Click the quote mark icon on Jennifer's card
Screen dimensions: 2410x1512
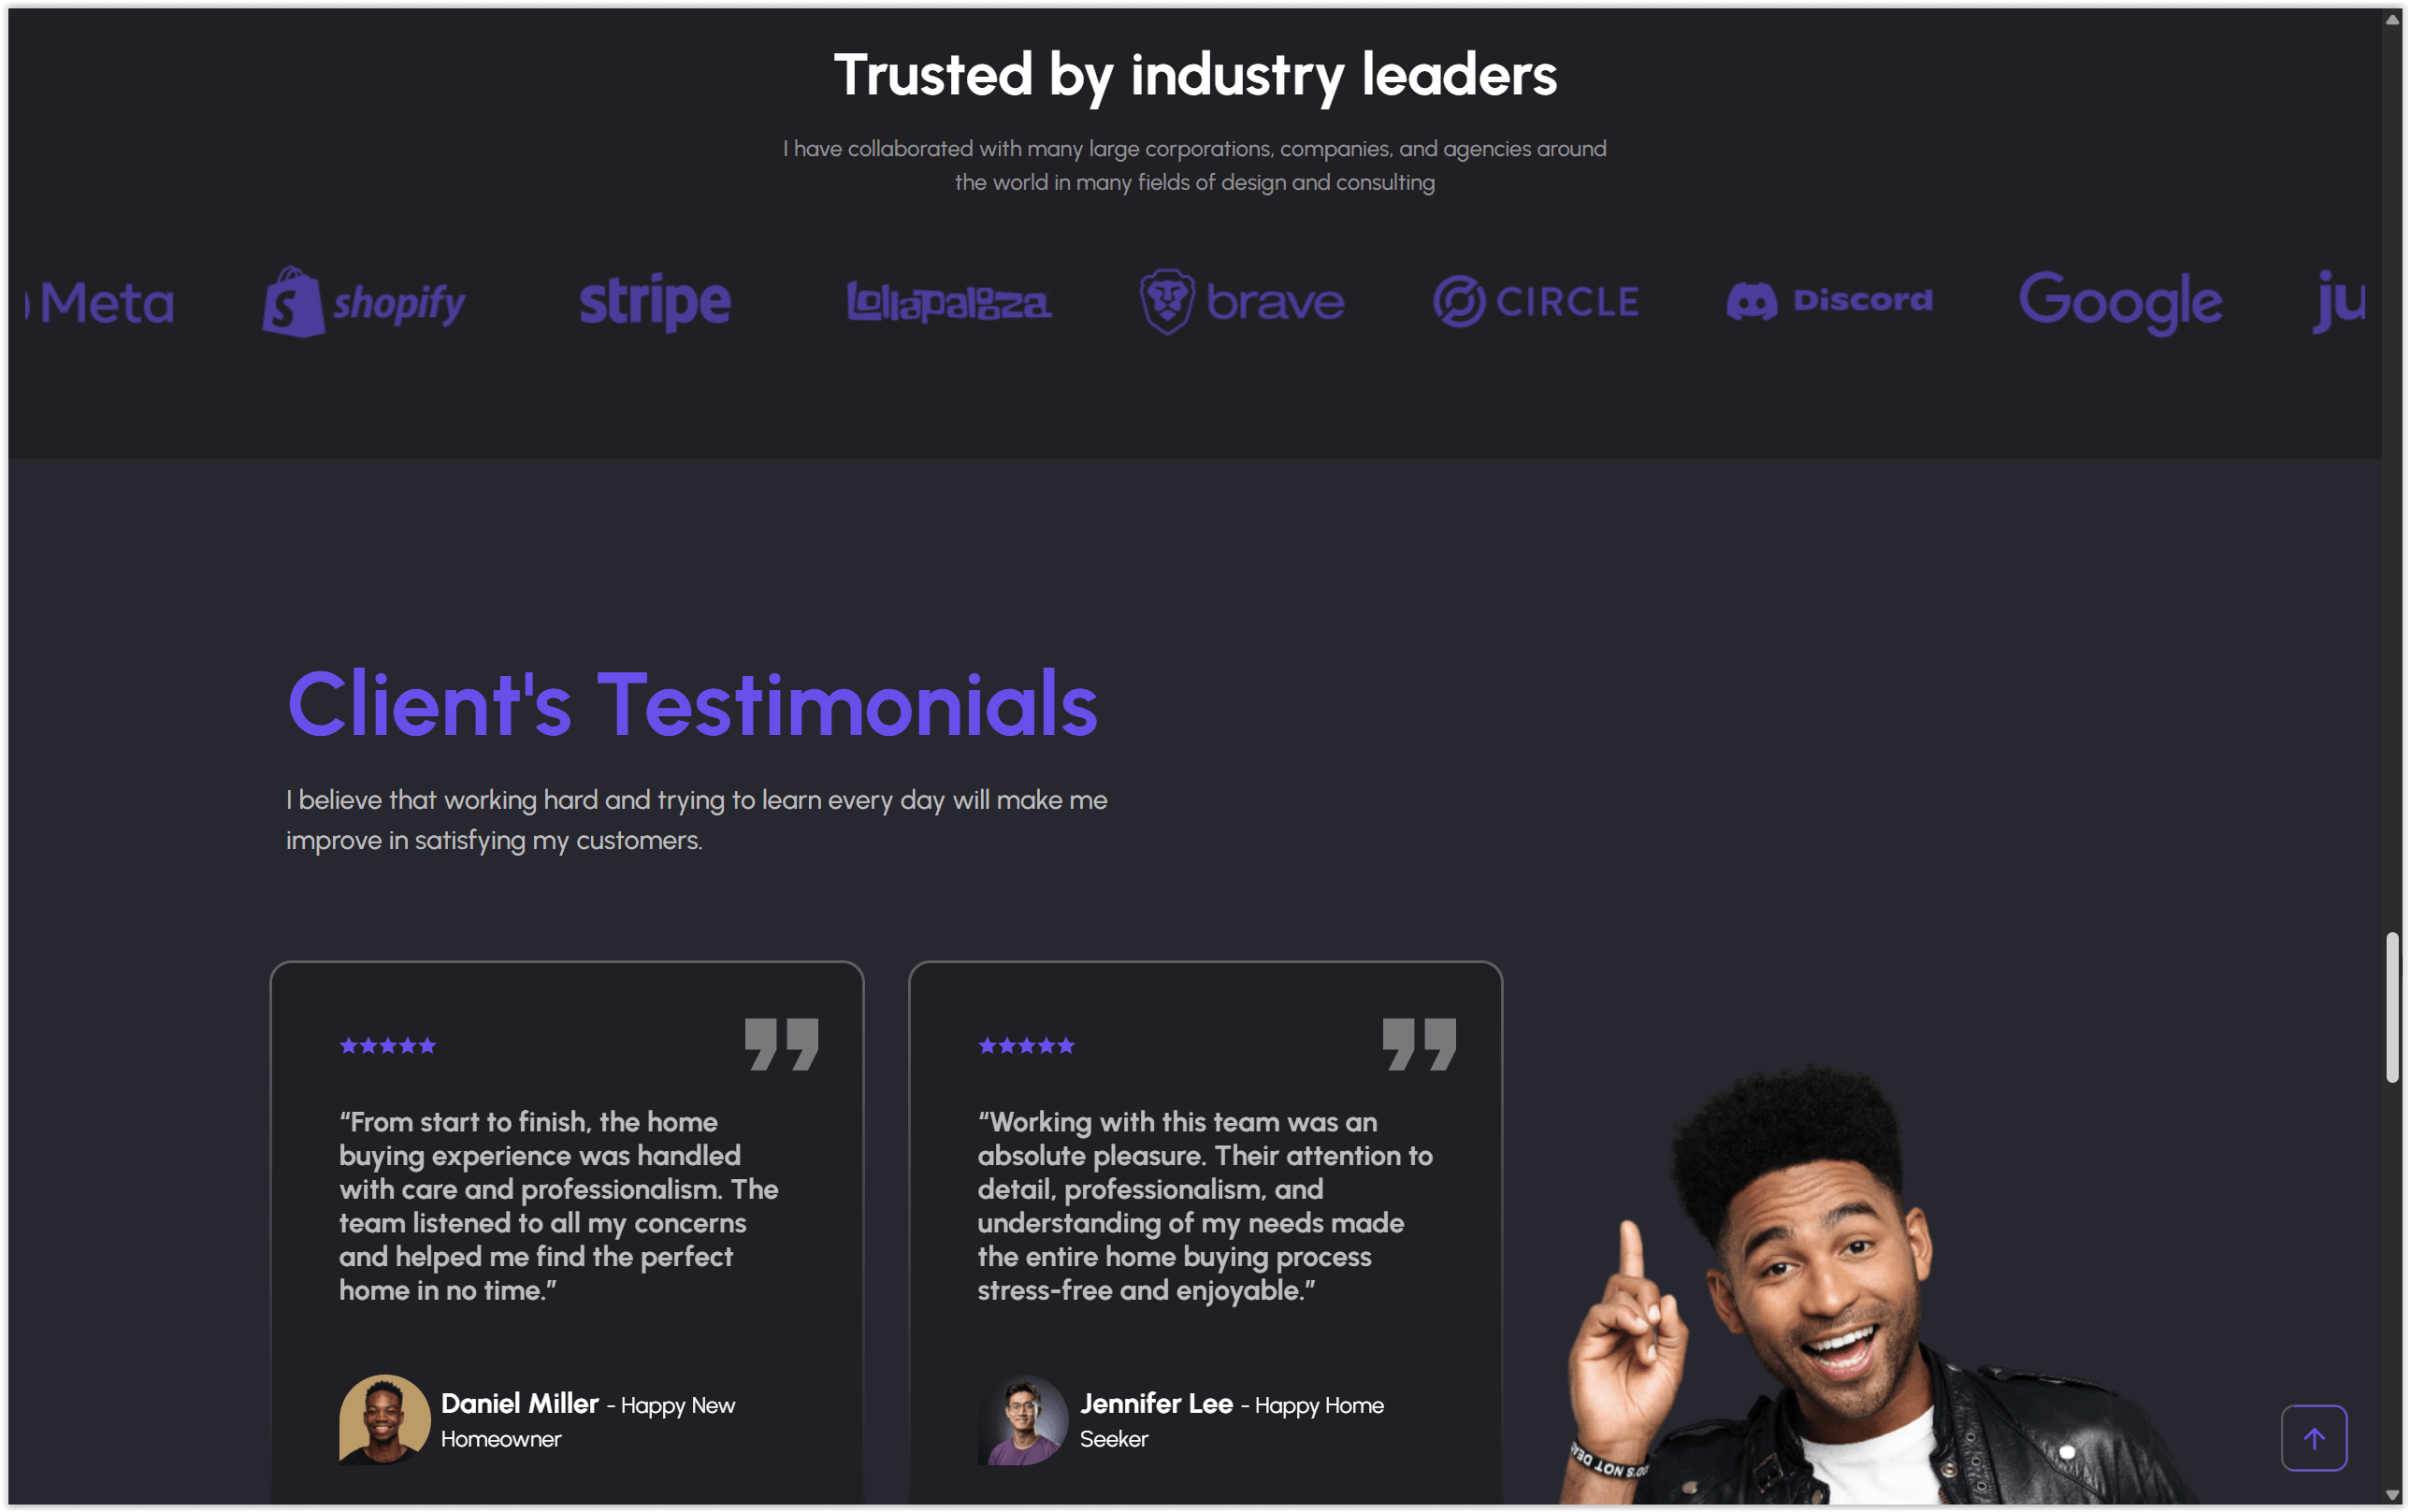point(1419,1044)
